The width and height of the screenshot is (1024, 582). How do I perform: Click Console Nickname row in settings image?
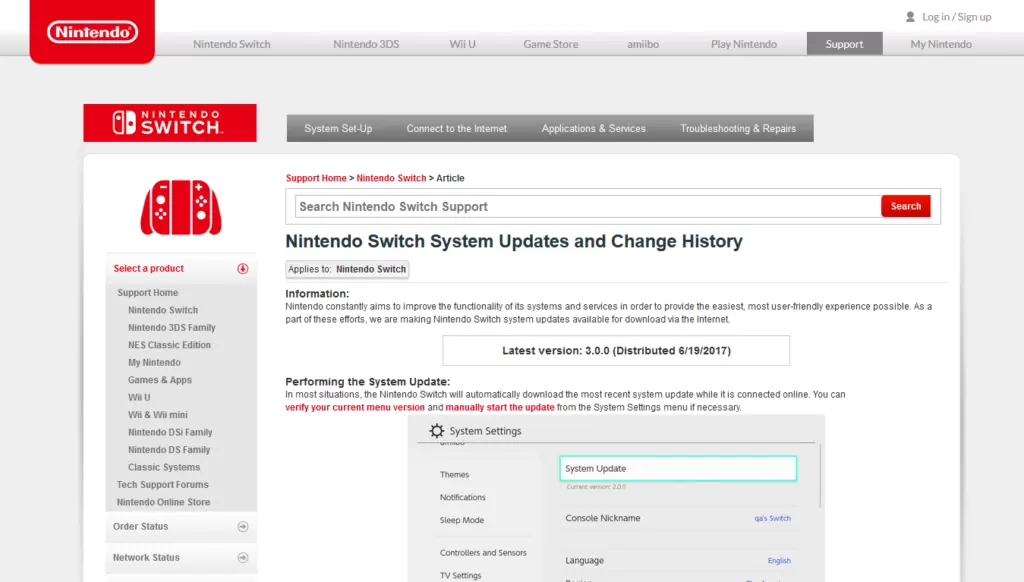[x=678, y=518]
